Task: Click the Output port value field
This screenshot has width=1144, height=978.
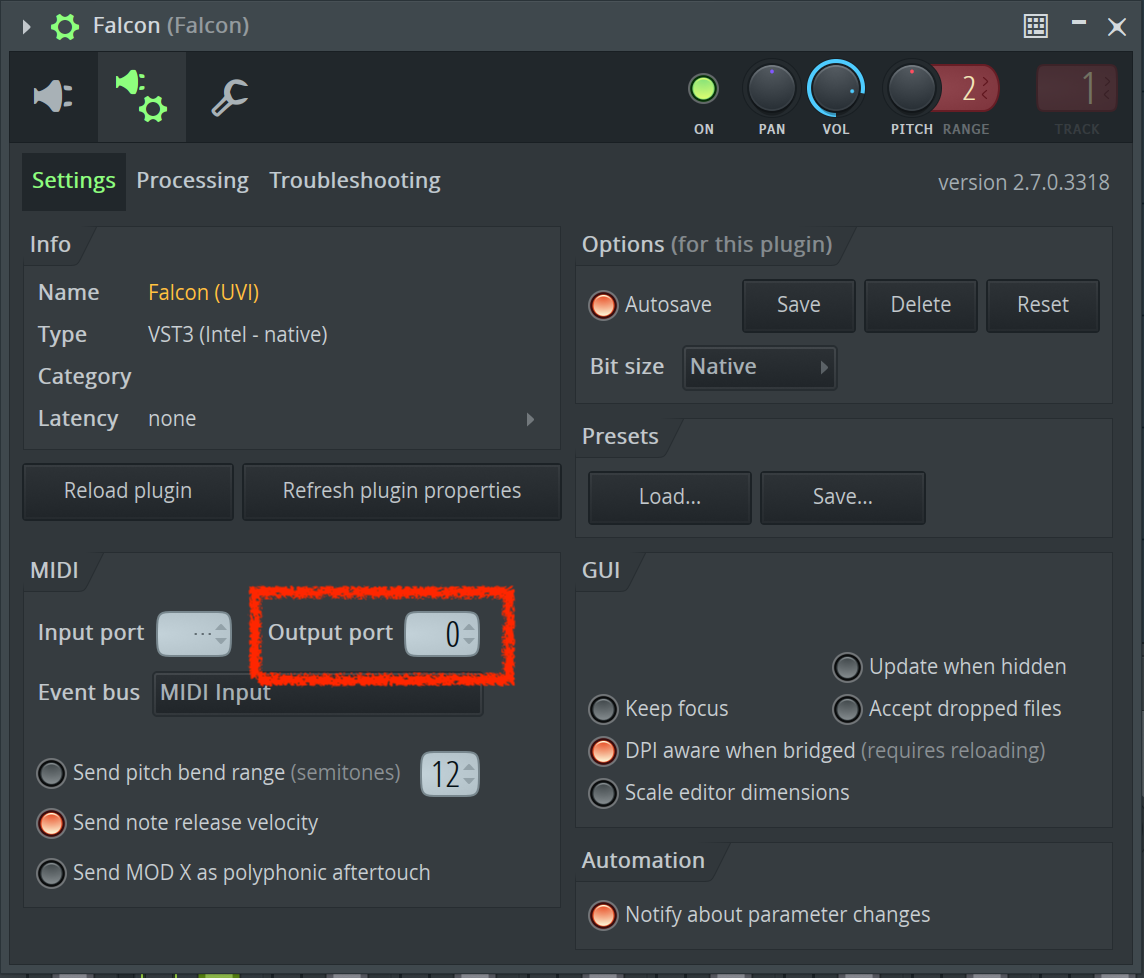Action: point(442,633)
